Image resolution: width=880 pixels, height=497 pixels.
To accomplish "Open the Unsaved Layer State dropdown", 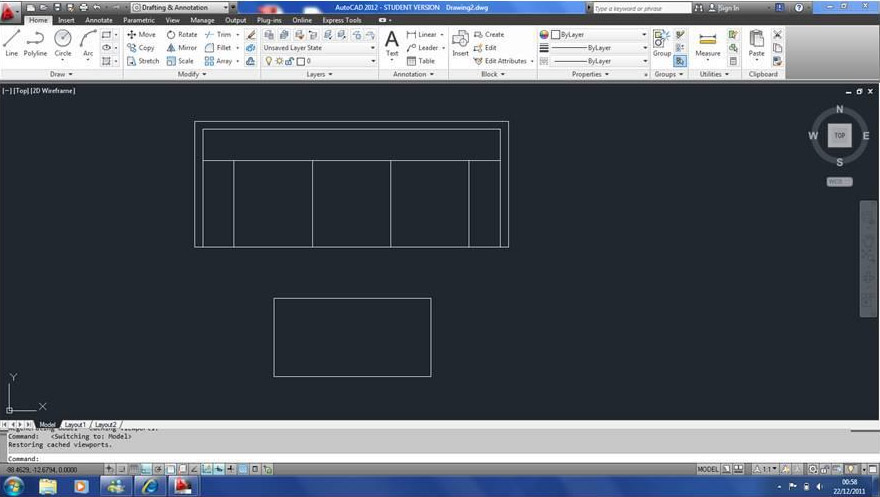I will (319, 47).
